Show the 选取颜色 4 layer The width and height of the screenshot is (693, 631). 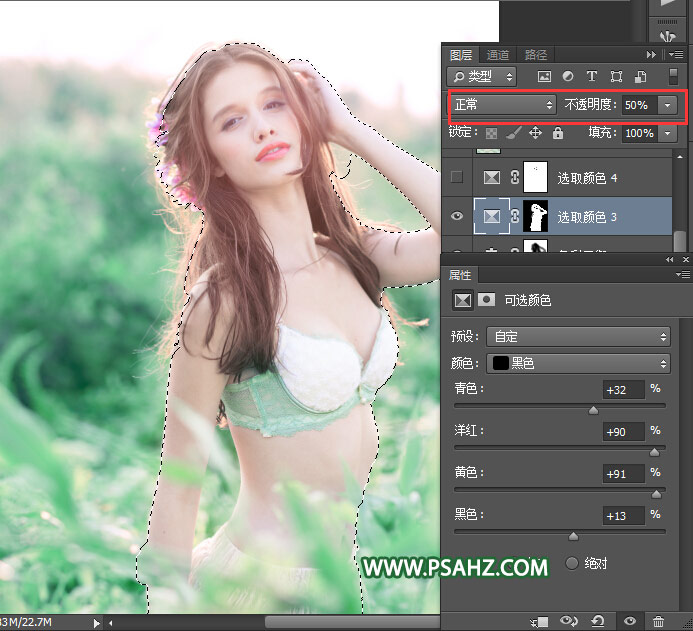click(x=457, y=177)
